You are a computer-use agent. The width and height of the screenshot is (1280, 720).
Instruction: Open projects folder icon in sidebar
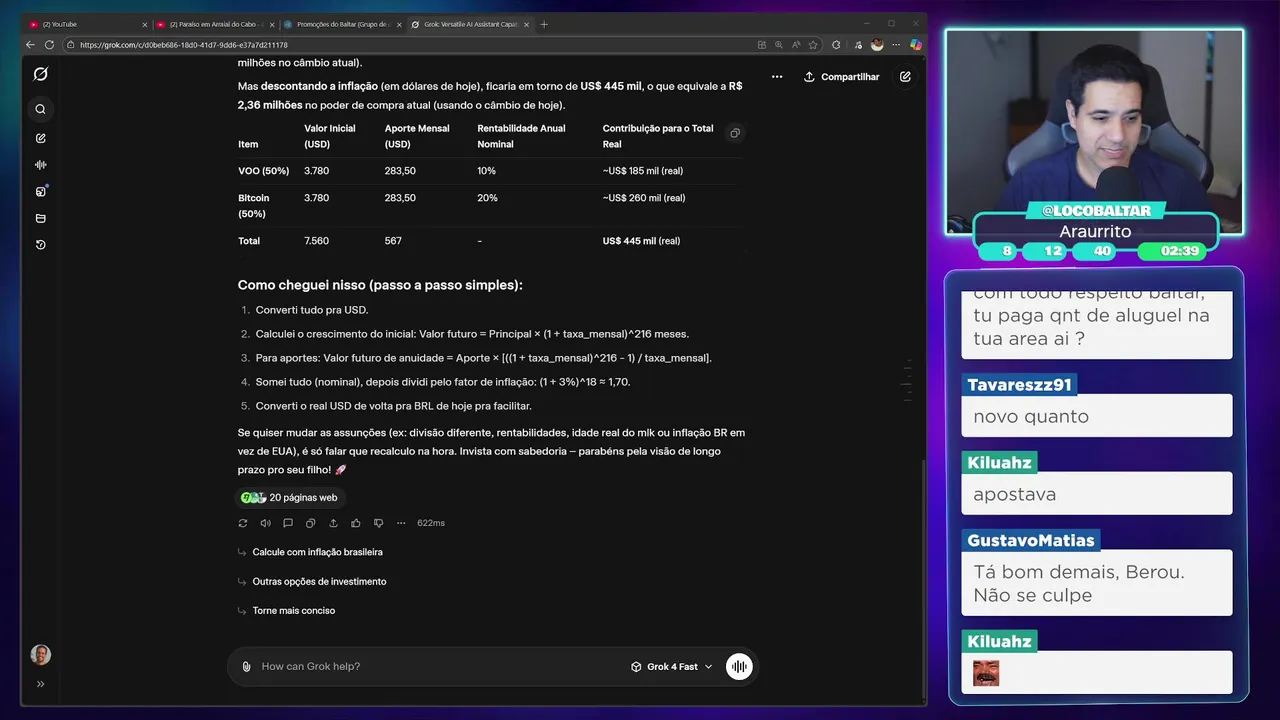41,218
